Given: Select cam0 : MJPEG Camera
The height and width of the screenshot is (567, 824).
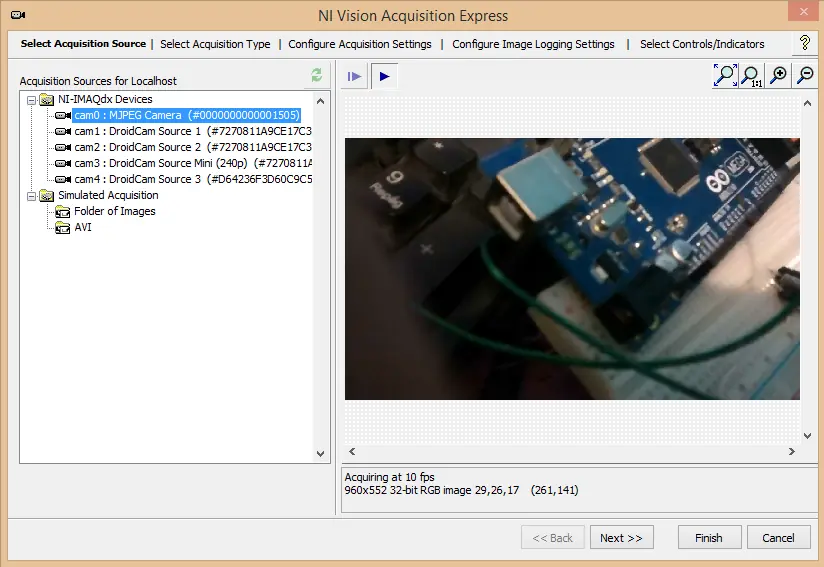Looking at the screenshot, I should pyautogui.click(x=187, y=115).
